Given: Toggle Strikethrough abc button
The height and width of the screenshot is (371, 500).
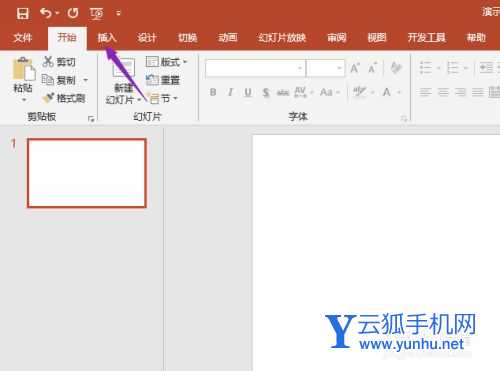Looking at the screenshot, I should (283, 92).
